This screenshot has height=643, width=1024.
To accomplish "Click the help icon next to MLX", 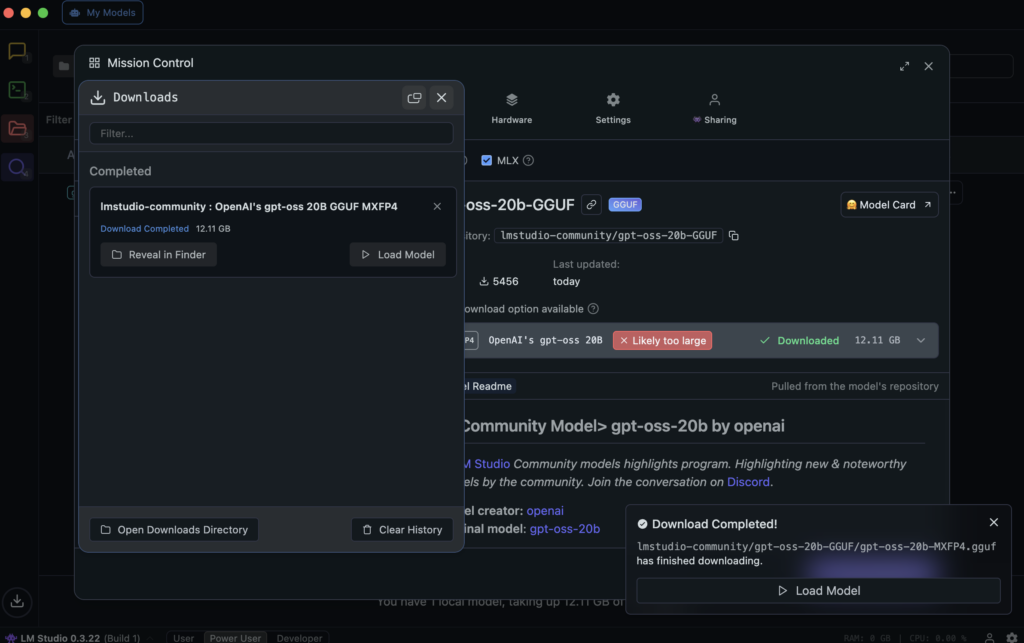I will click(x=528, y=160).
